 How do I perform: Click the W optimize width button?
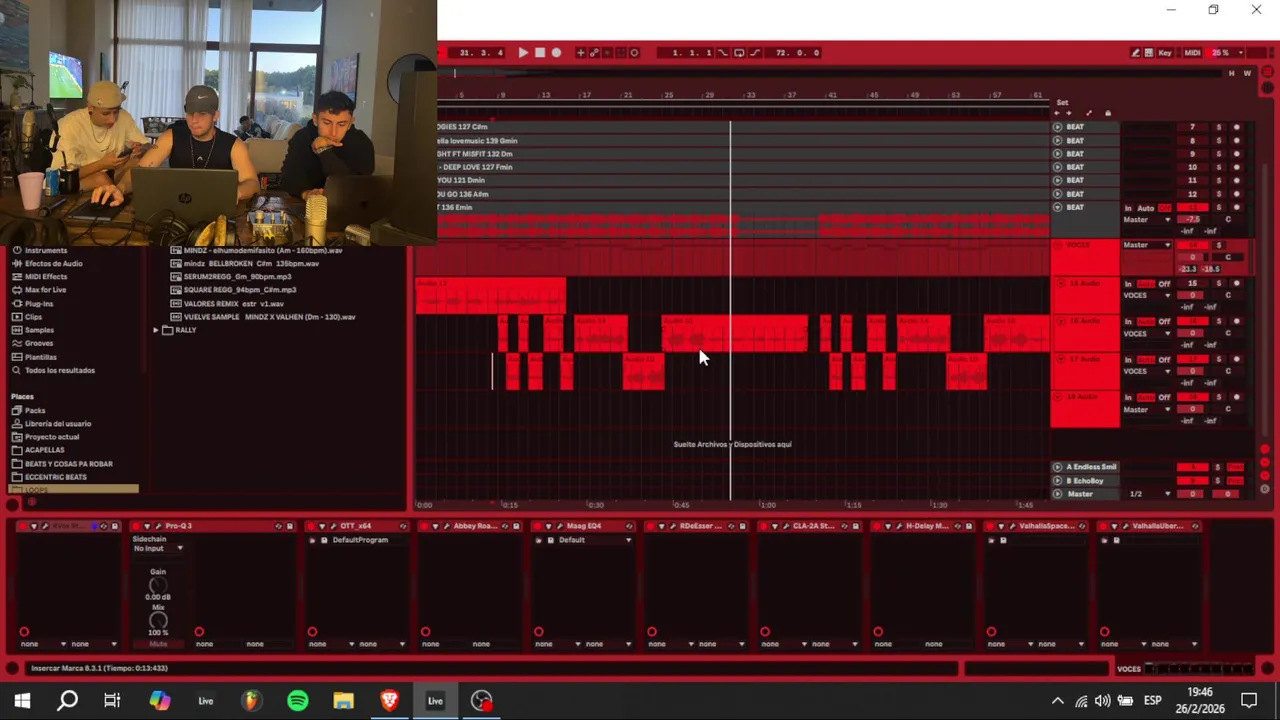pos(1247,73)
